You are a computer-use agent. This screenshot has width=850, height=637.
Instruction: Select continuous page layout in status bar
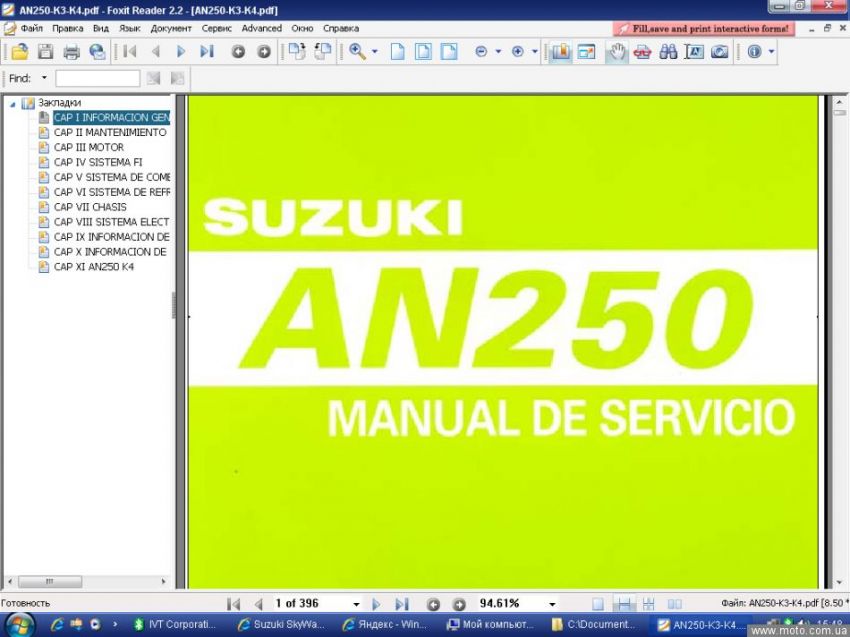pos(624,604)
